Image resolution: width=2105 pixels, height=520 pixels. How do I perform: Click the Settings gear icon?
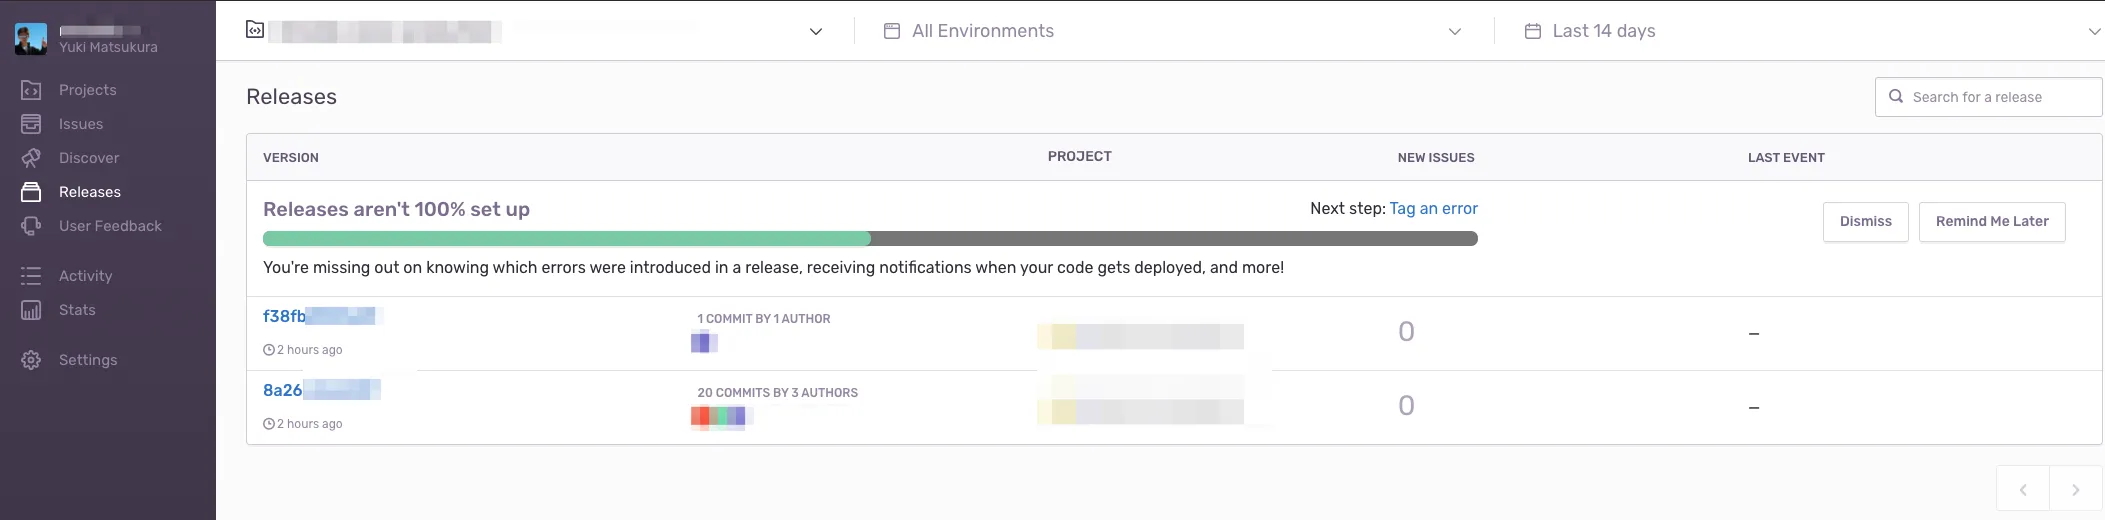pos(31,360)
